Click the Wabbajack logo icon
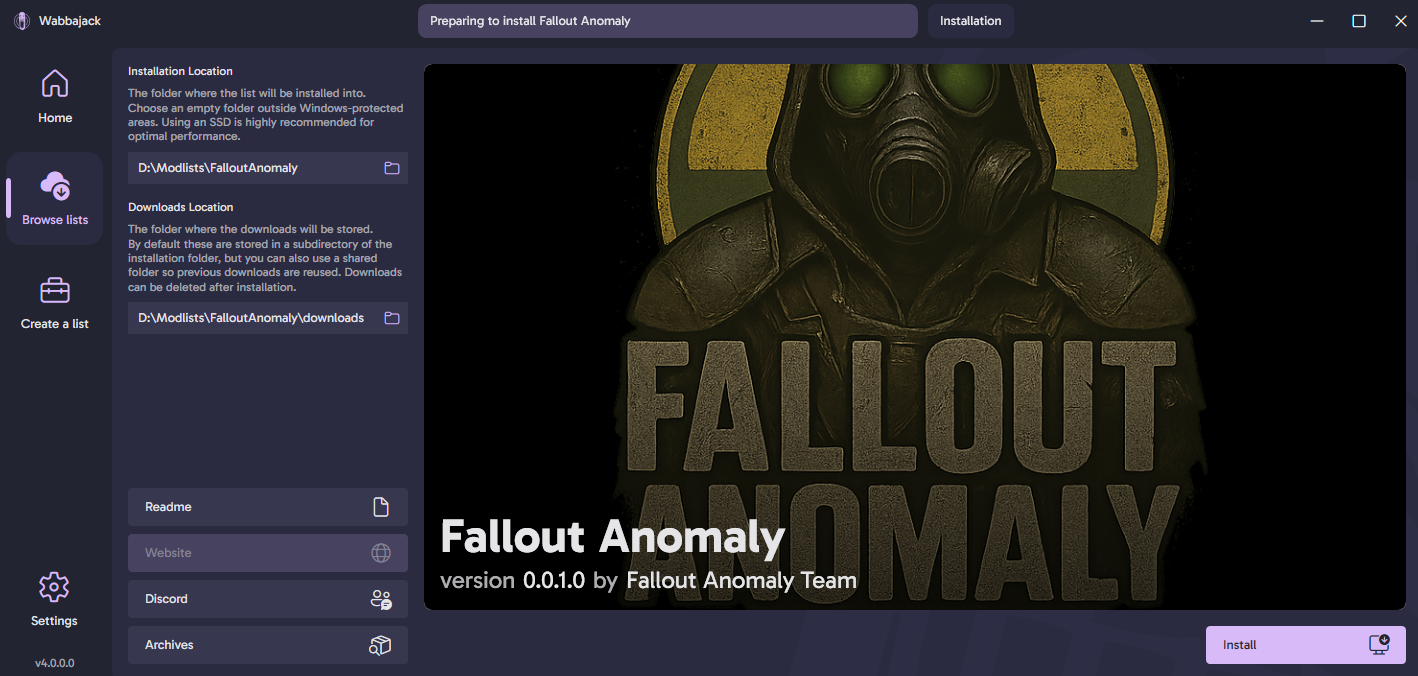The height and width of the screenshot is (676, 1418). (22, 21)
